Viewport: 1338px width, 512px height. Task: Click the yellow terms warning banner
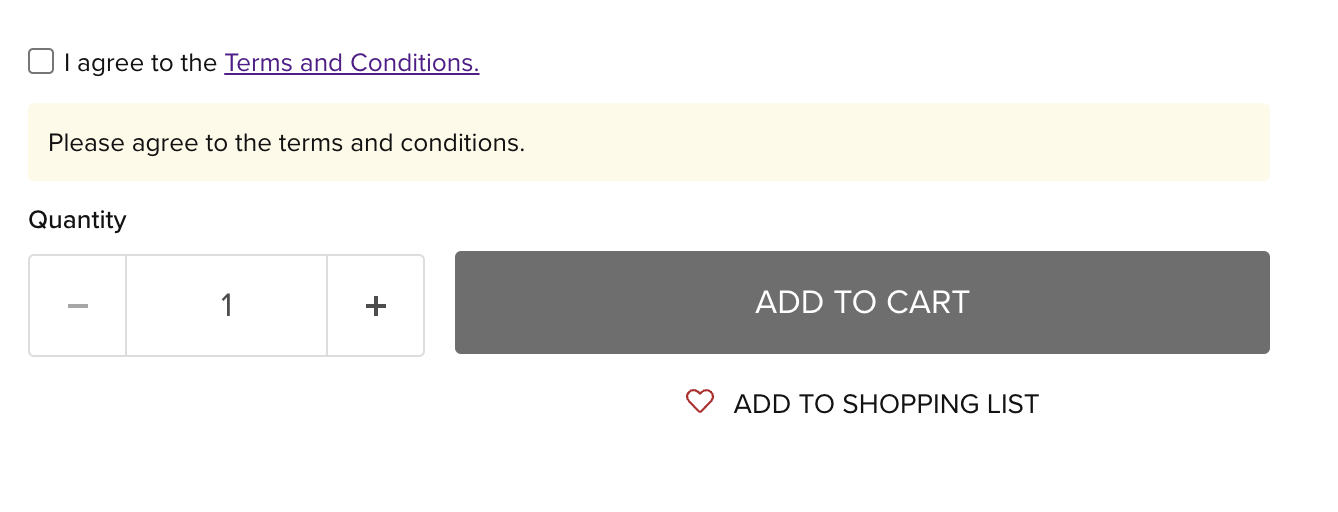coord(648,143)
